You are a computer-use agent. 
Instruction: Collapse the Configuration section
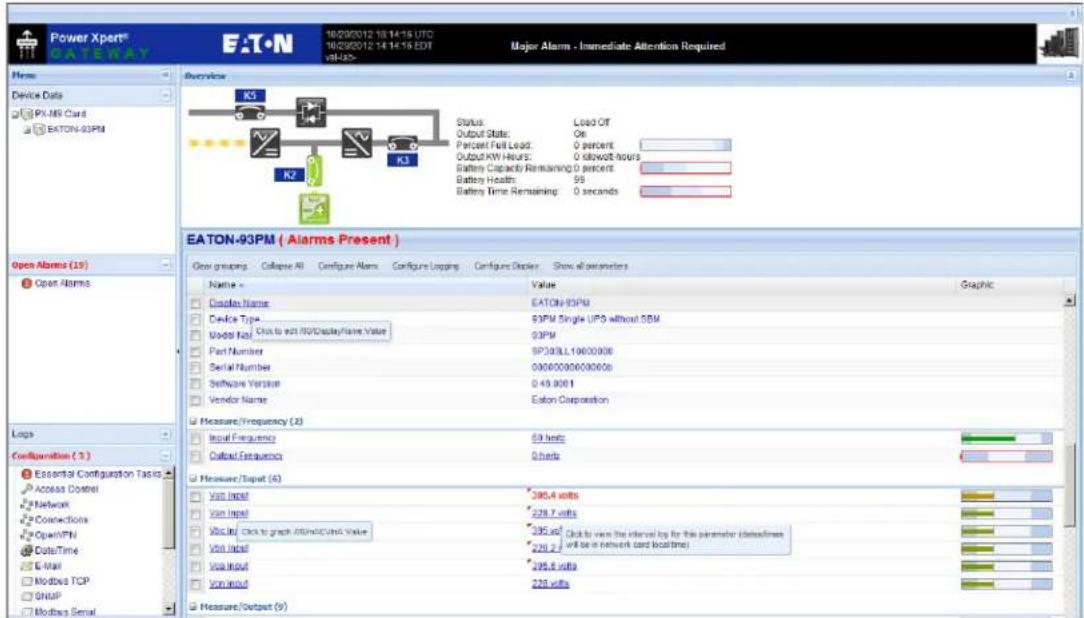tap(165, 456)
